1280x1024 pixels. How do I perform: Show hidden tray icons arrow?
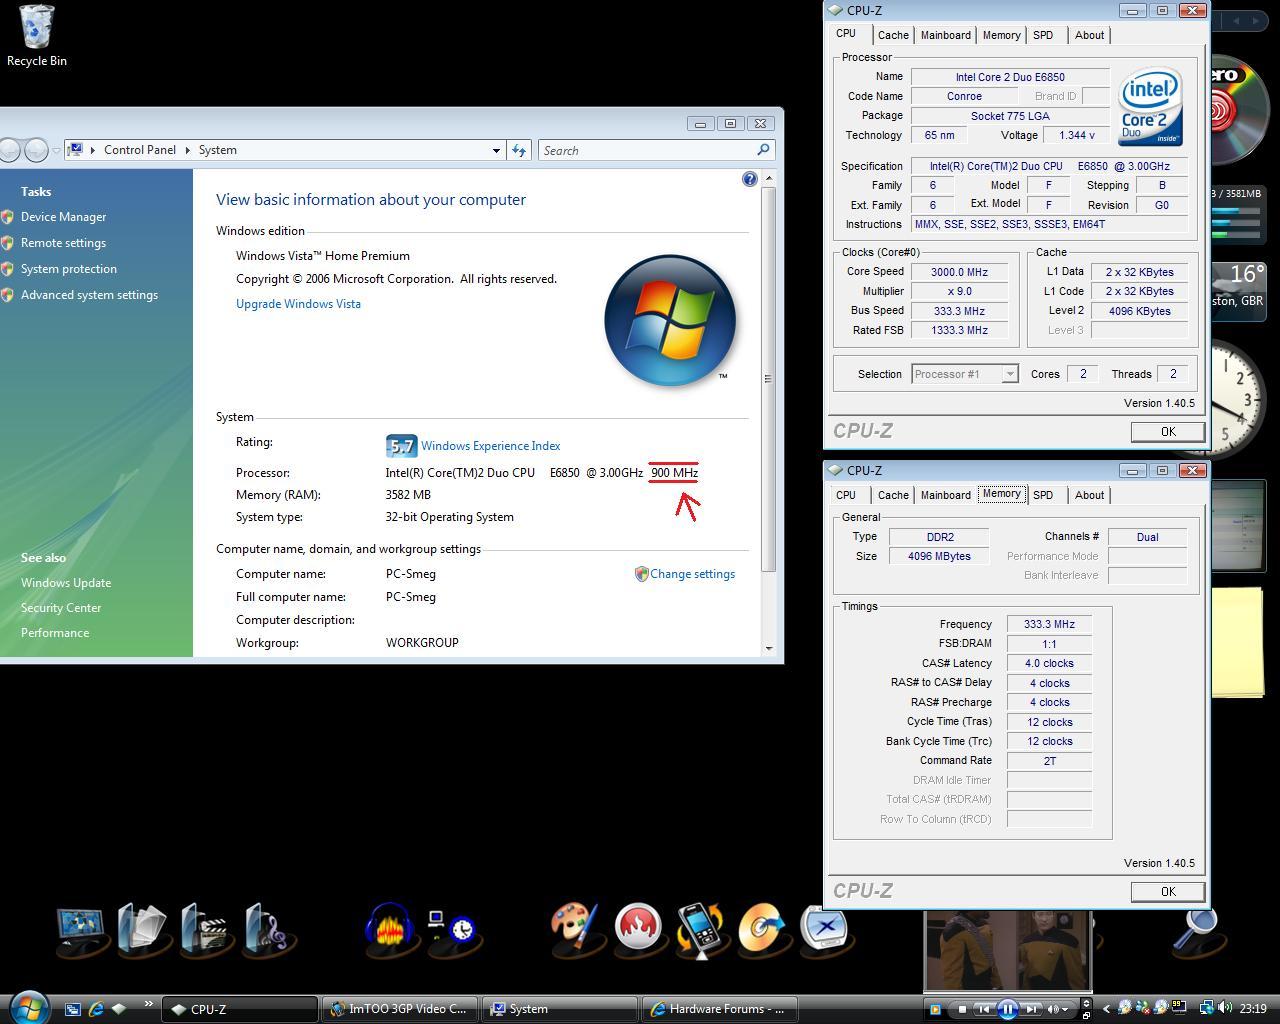click(x=1105, y=1009)
